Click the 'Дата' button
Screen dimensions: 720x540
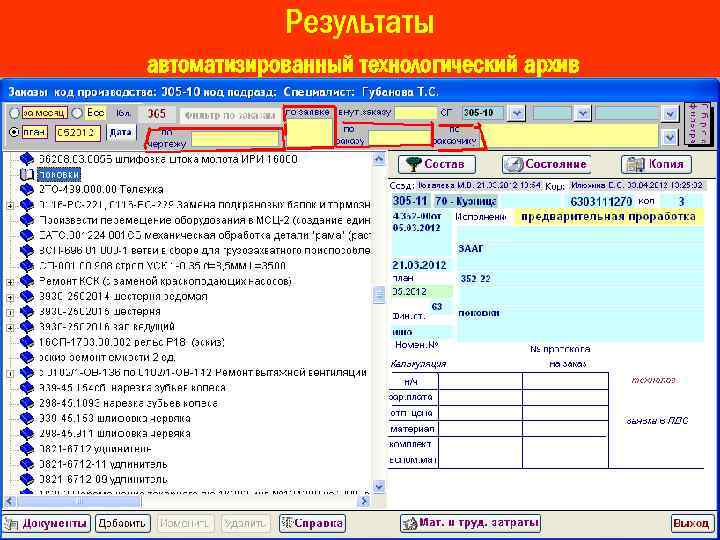pos(120,132)
